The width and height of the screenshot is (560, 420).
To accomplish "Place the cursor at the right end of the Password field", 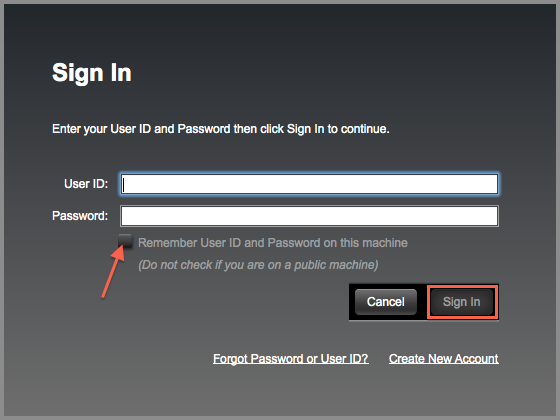I will [494, 216].
